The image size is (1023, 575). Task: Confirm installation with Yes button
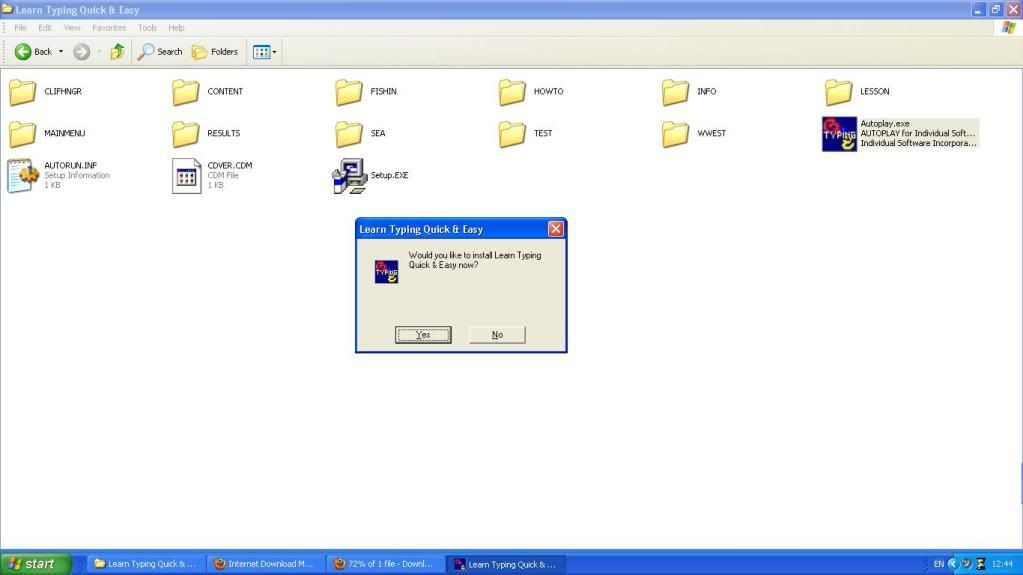point(423,335)
